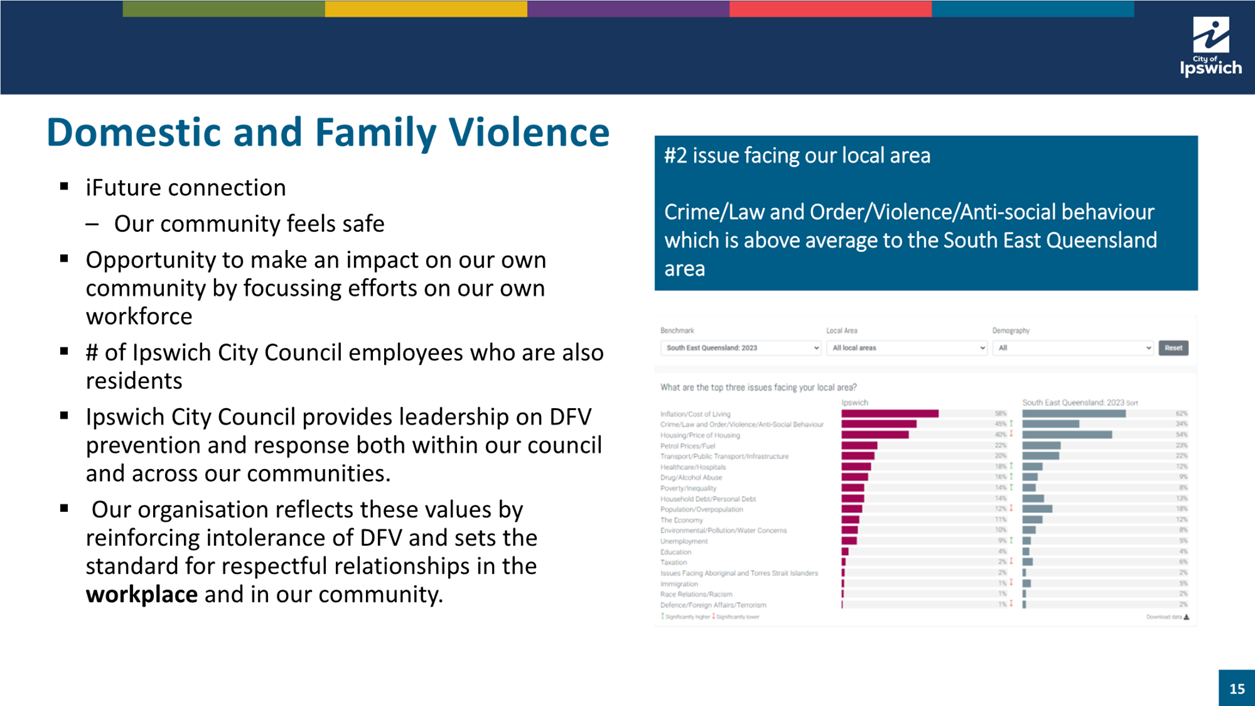Click green up arrow beside Crime 45%
Image resolution: width=1255 pixels, height=706 pixels.
pyautogui.click(x=1011, y=424)
